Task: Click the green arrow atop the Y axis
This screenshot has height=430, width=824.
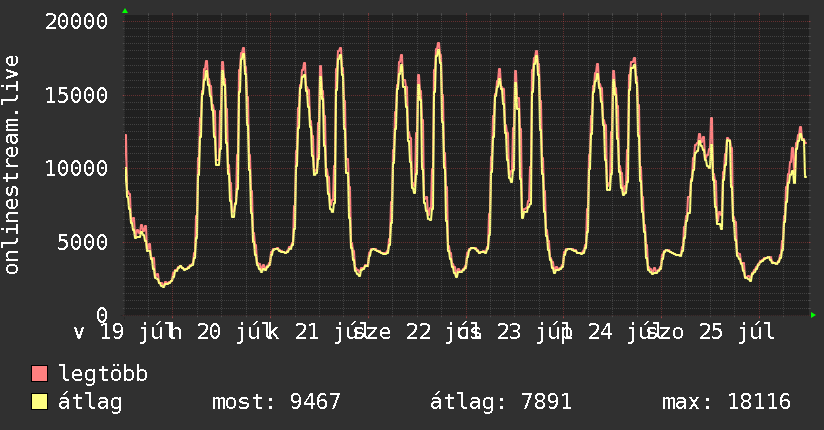Action: tap(125, 11)
